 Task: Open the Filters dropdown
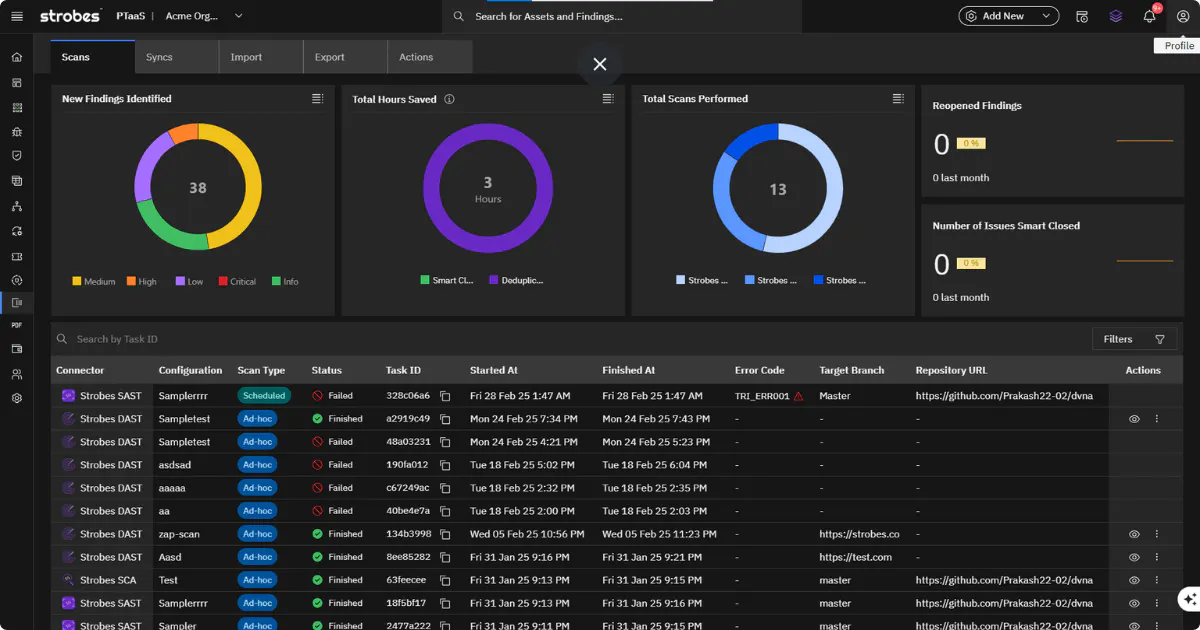pyautogui.click(x=1134, y=339)
